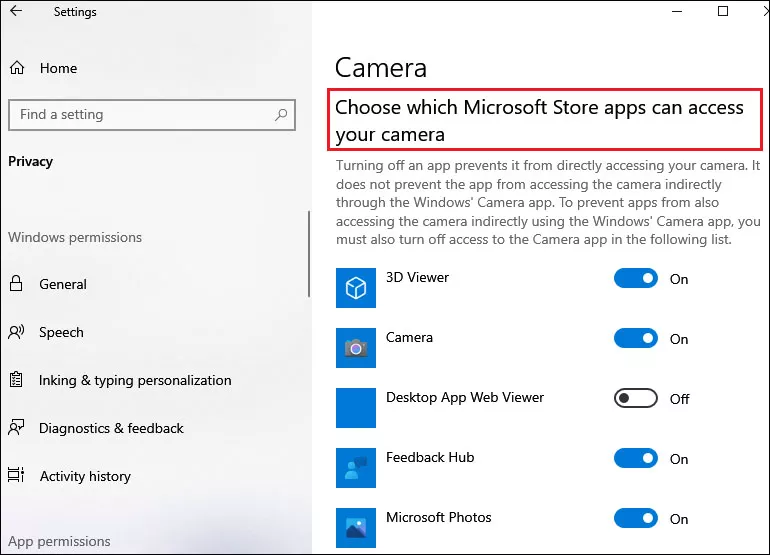Viewport: 770px width, 555px height.
Task: Click the Camera page title
Action: coord(381,68)
